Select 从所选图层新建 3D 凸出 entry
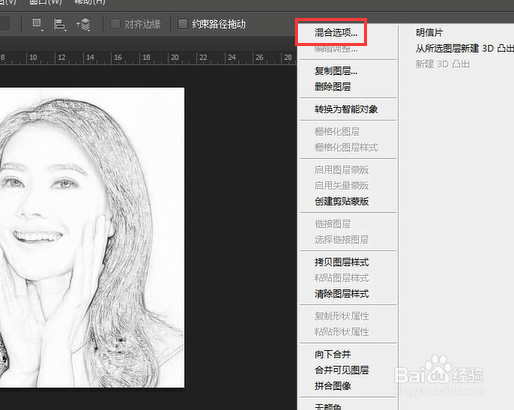514x410 pixels. pos(464,48)
